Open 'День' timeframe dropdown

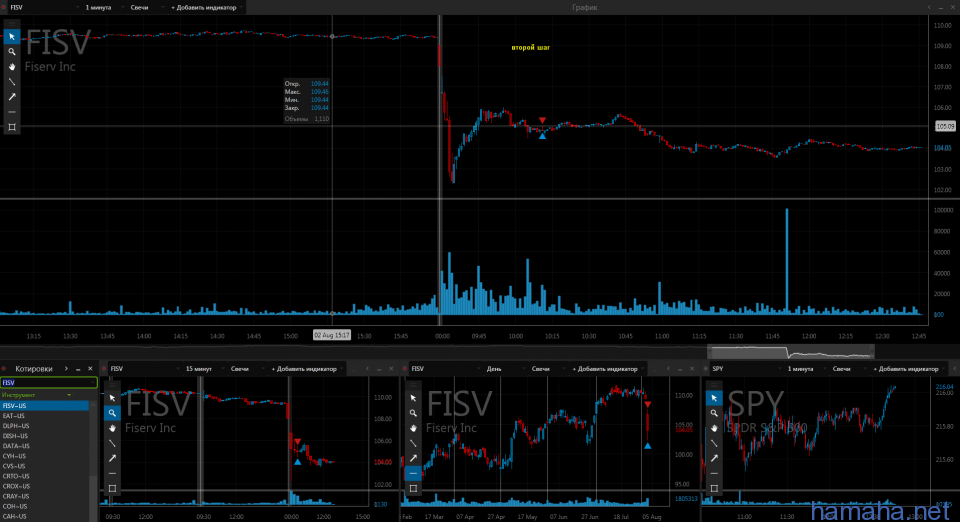pyautogui.click(x=504, y=369)
